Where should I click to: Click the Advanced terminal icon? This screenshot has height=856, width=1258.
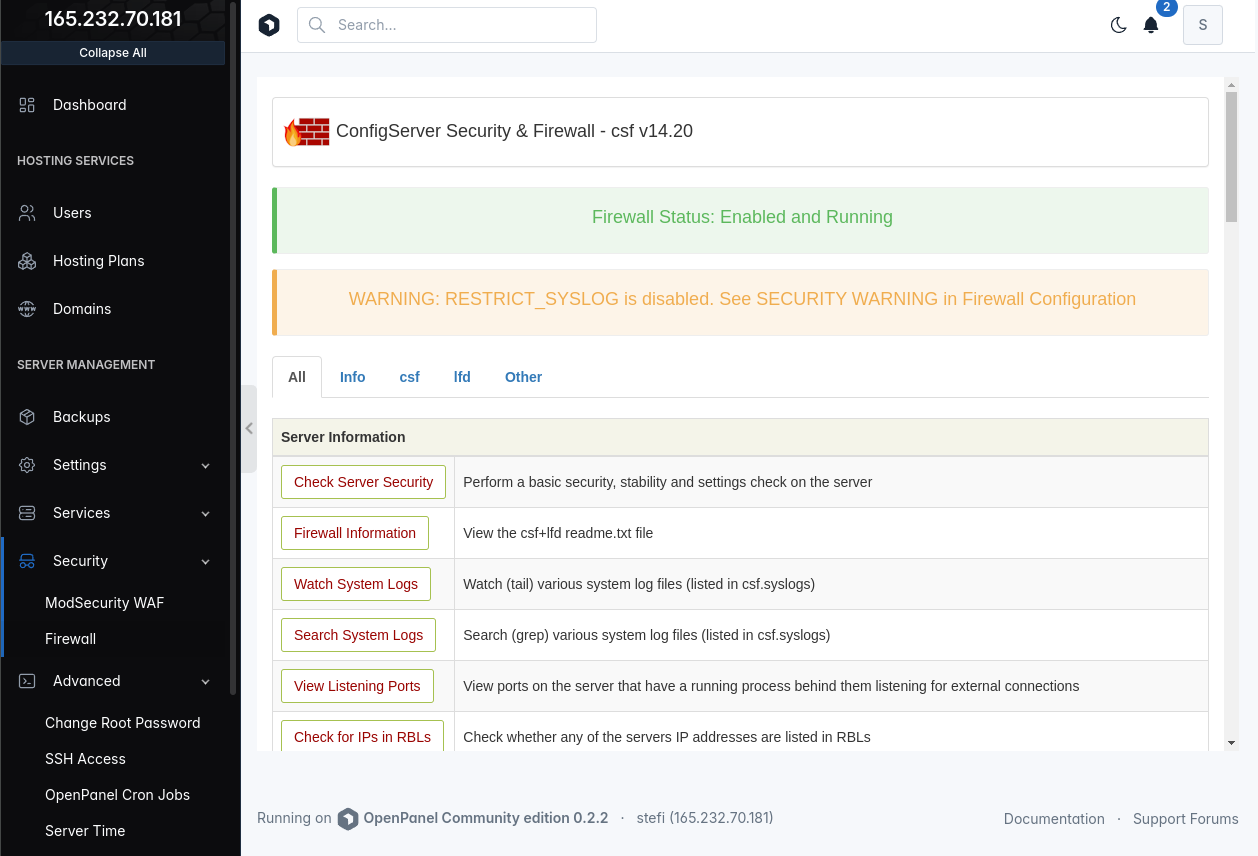tap(27, 681)
